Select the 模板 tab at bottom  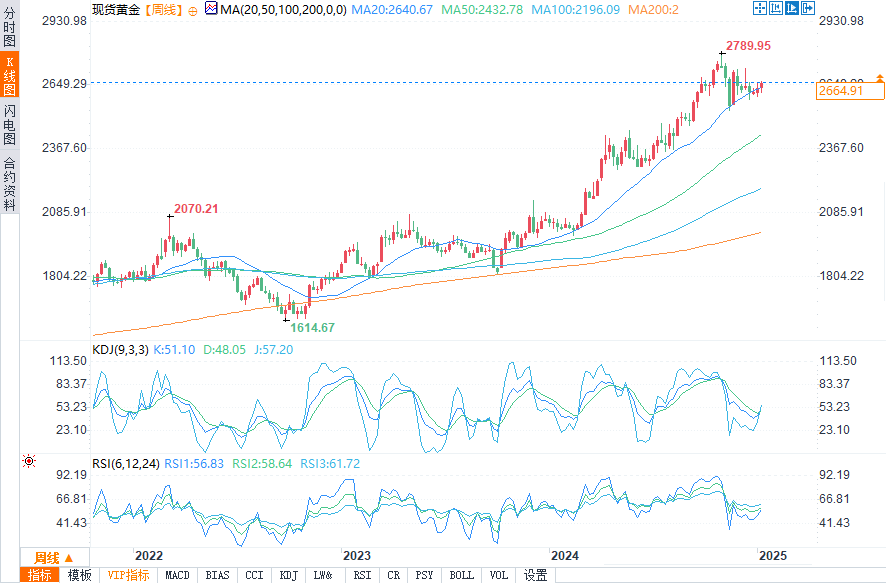click(x=79, y=575)
